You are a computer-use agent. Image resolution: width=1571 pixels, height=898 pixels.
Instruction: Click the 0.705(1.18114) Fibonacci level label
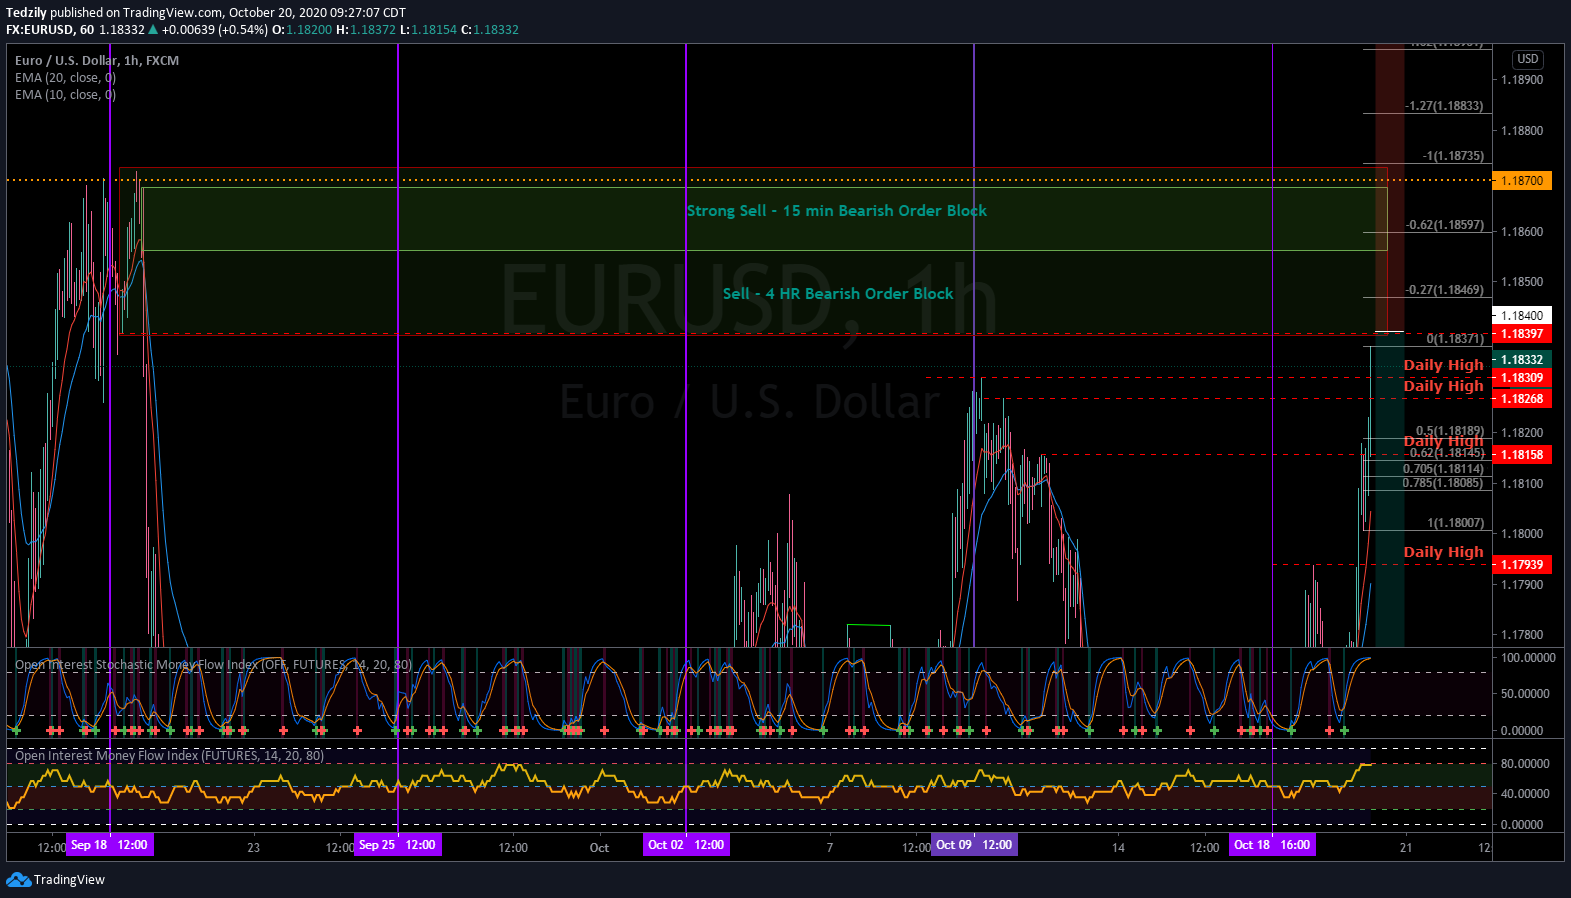tap(1443, 469)
